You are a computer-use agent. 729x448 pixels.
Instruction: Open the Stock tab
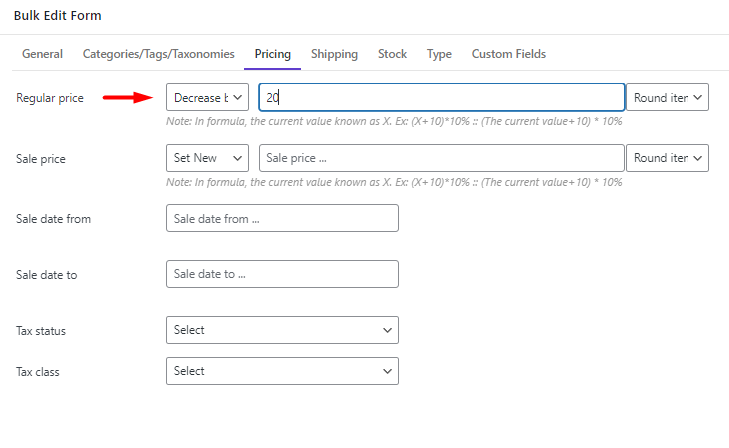(x=392, y=54)
